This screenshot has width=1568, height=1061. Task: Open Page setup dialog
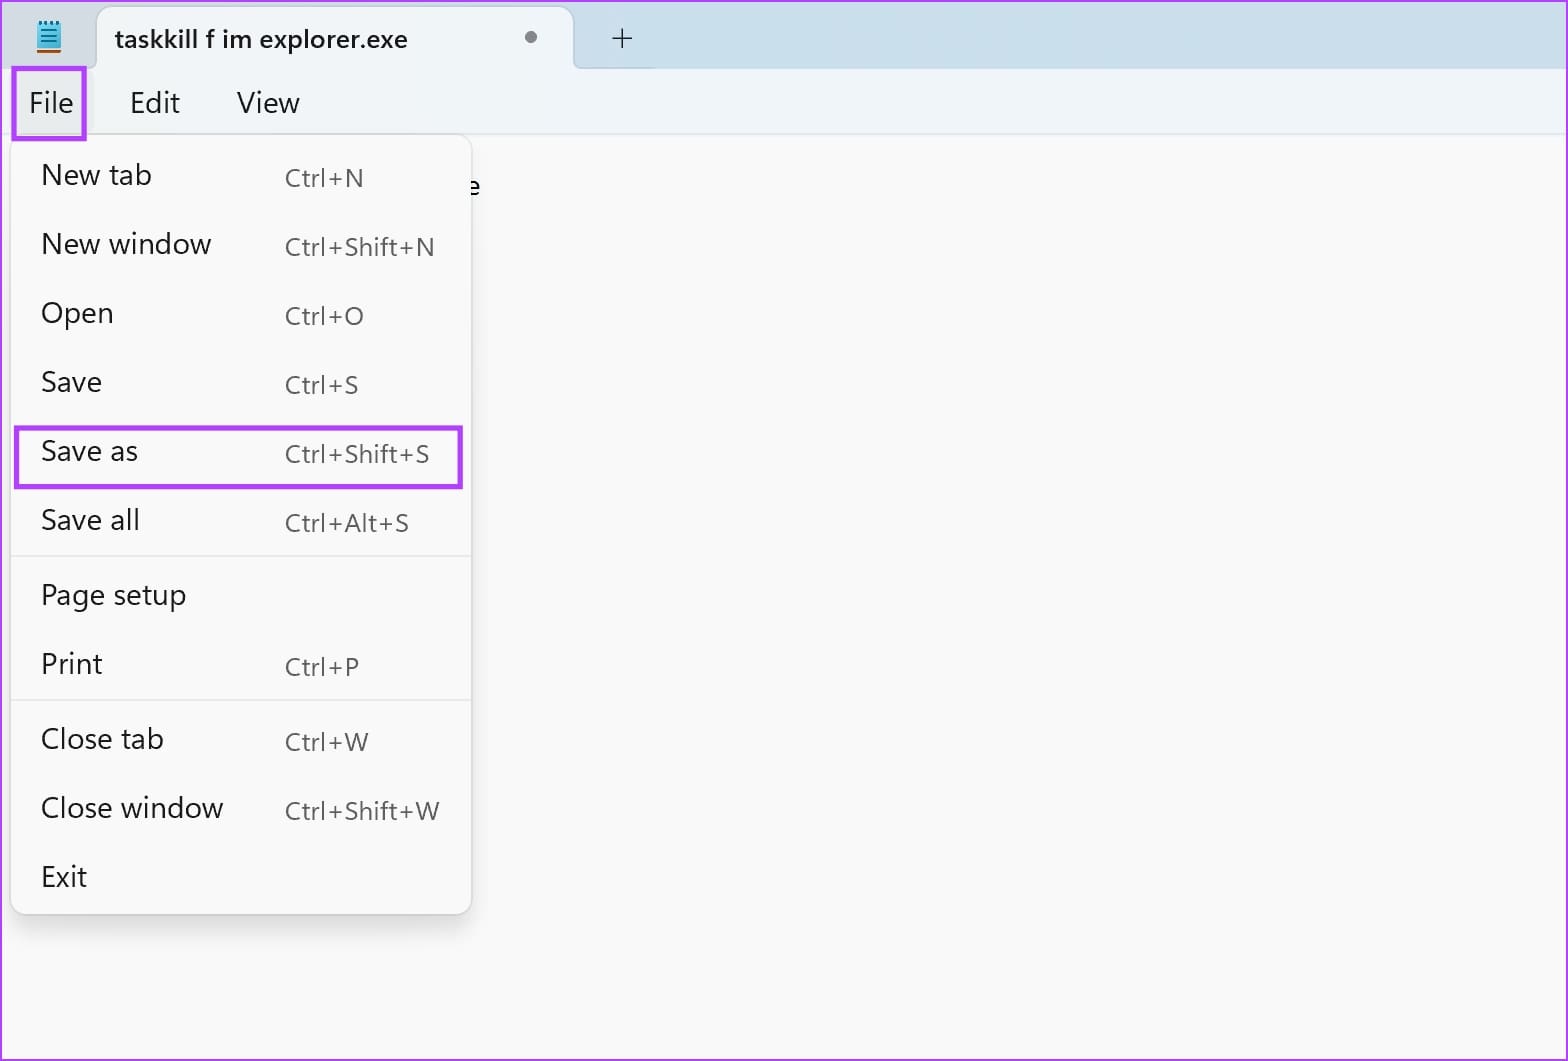coord(240,596)
